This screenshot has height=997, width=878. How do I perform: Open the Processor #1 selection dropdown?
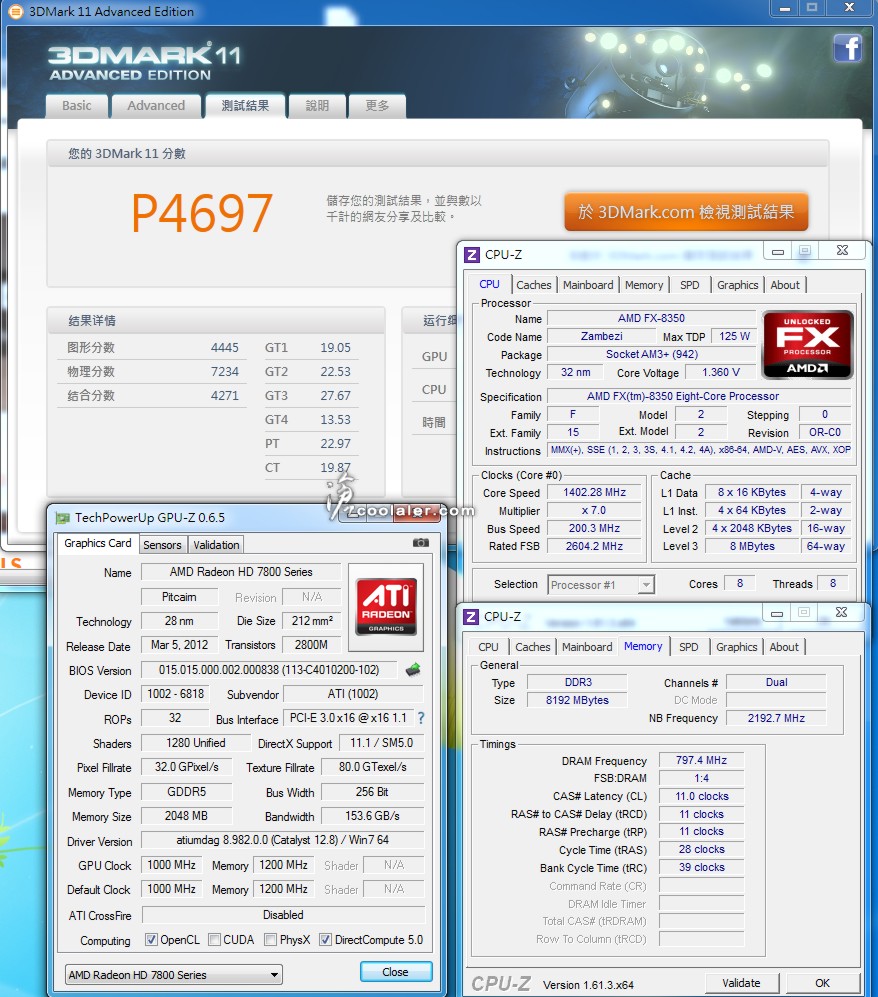click(x=601, y=584)
